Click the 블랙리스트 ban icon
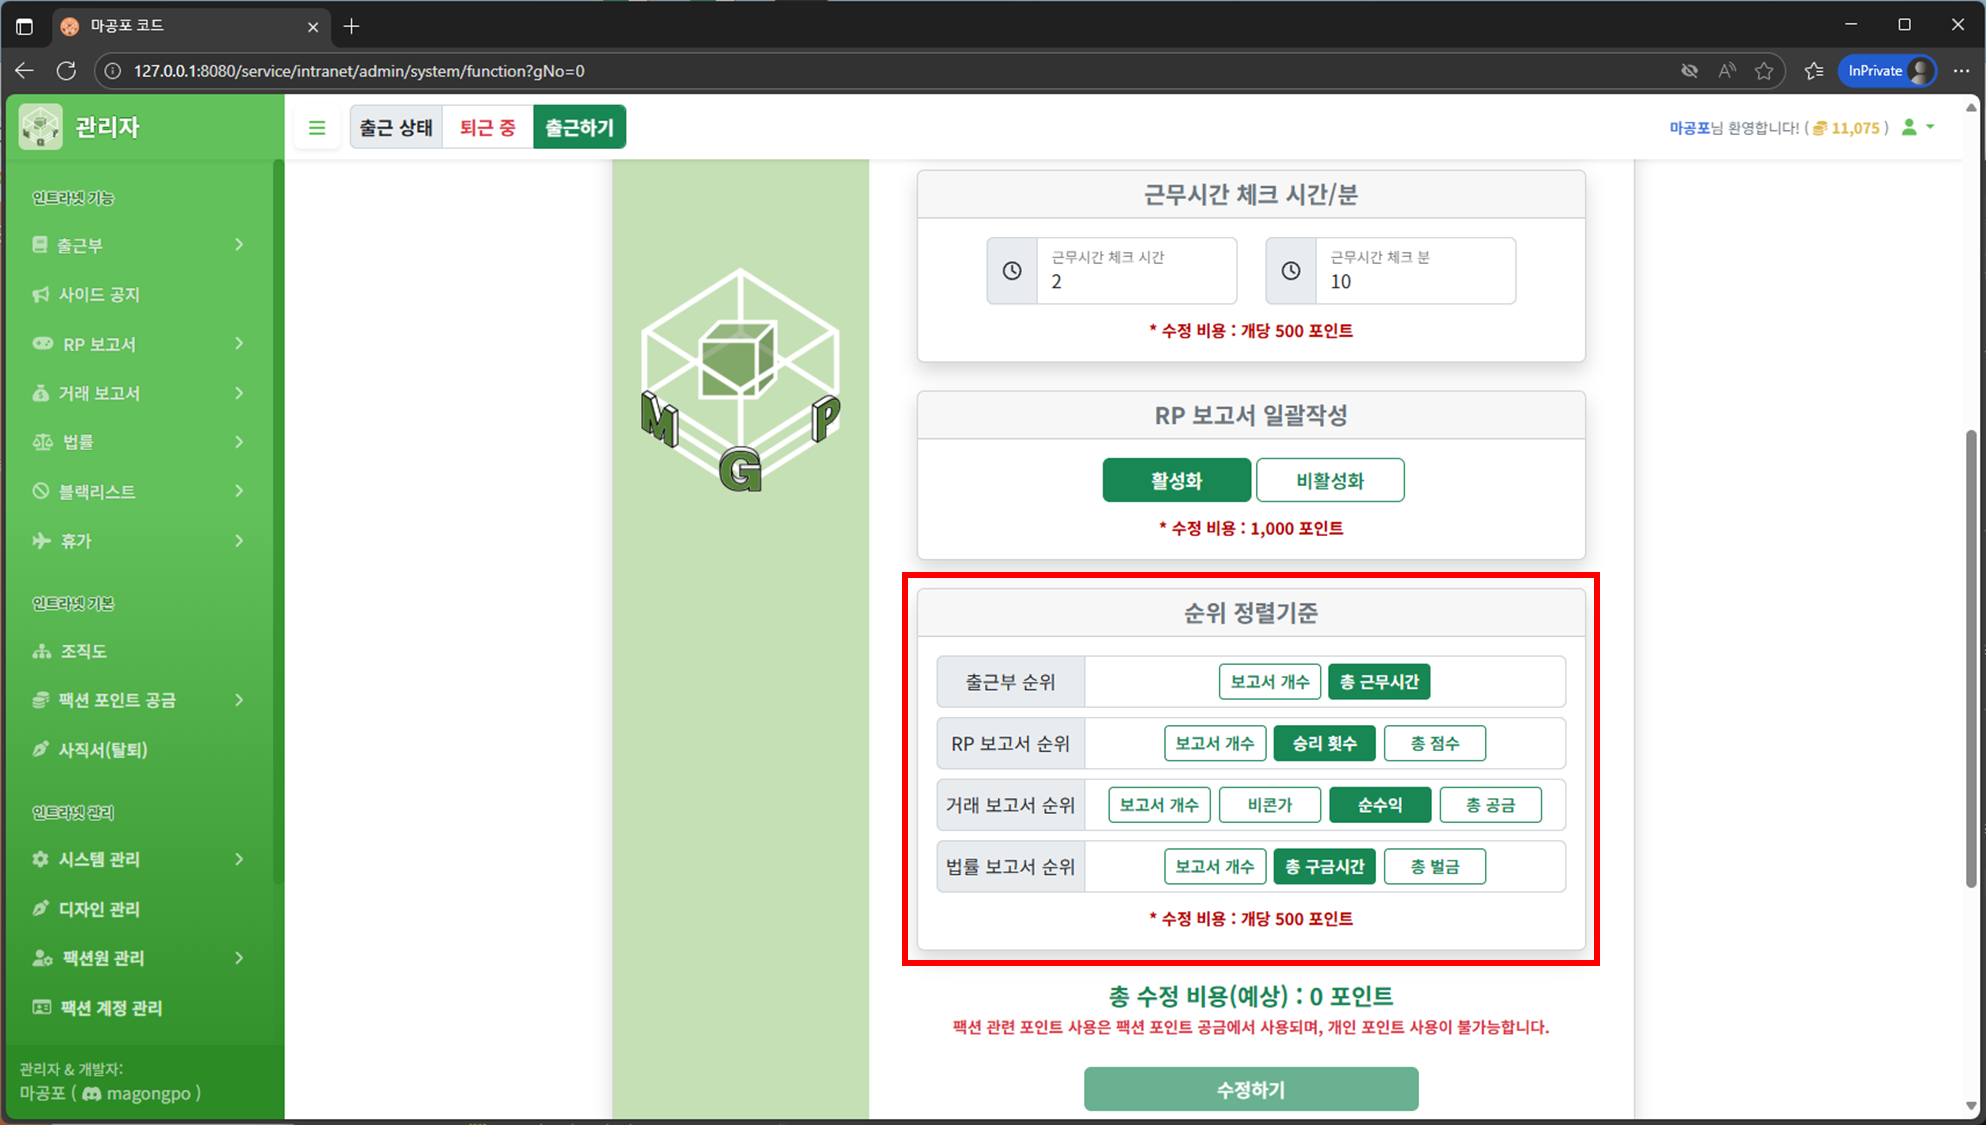The height and width of the screenshot is (1125, 1986). (41, 491)
